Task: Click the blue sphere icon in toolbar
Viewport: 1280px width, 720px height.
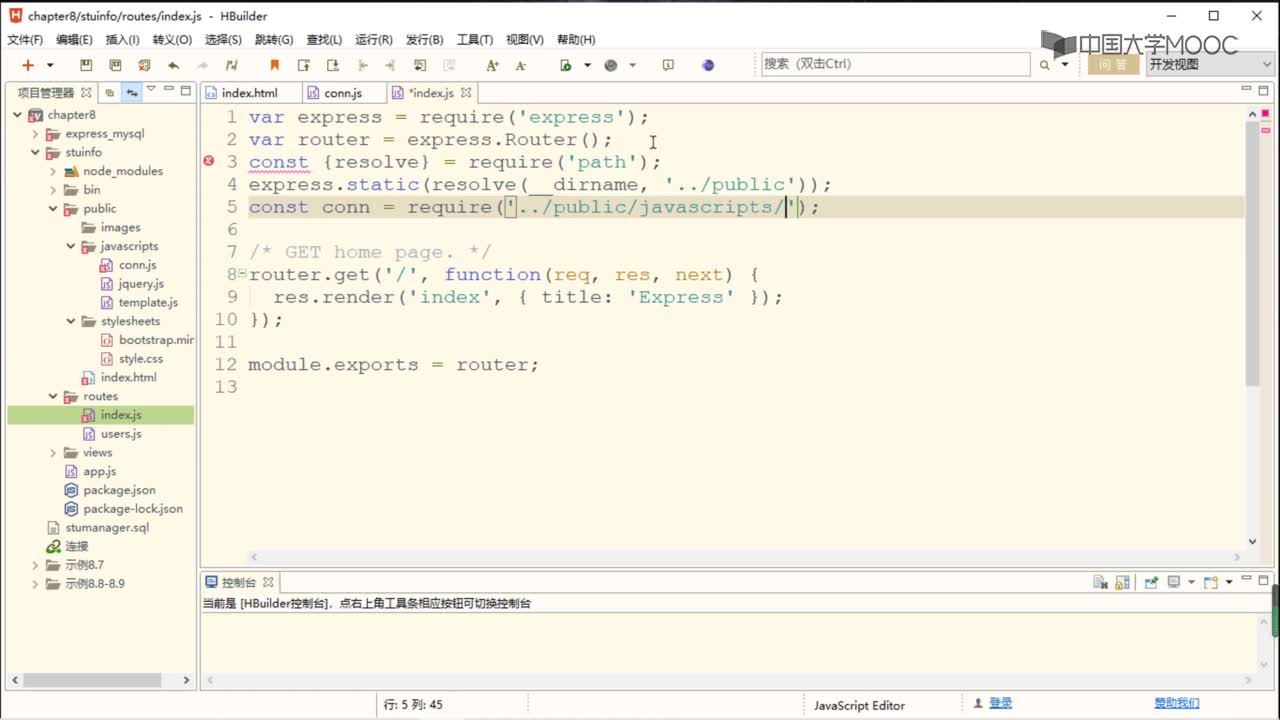Action: point(708,65)
